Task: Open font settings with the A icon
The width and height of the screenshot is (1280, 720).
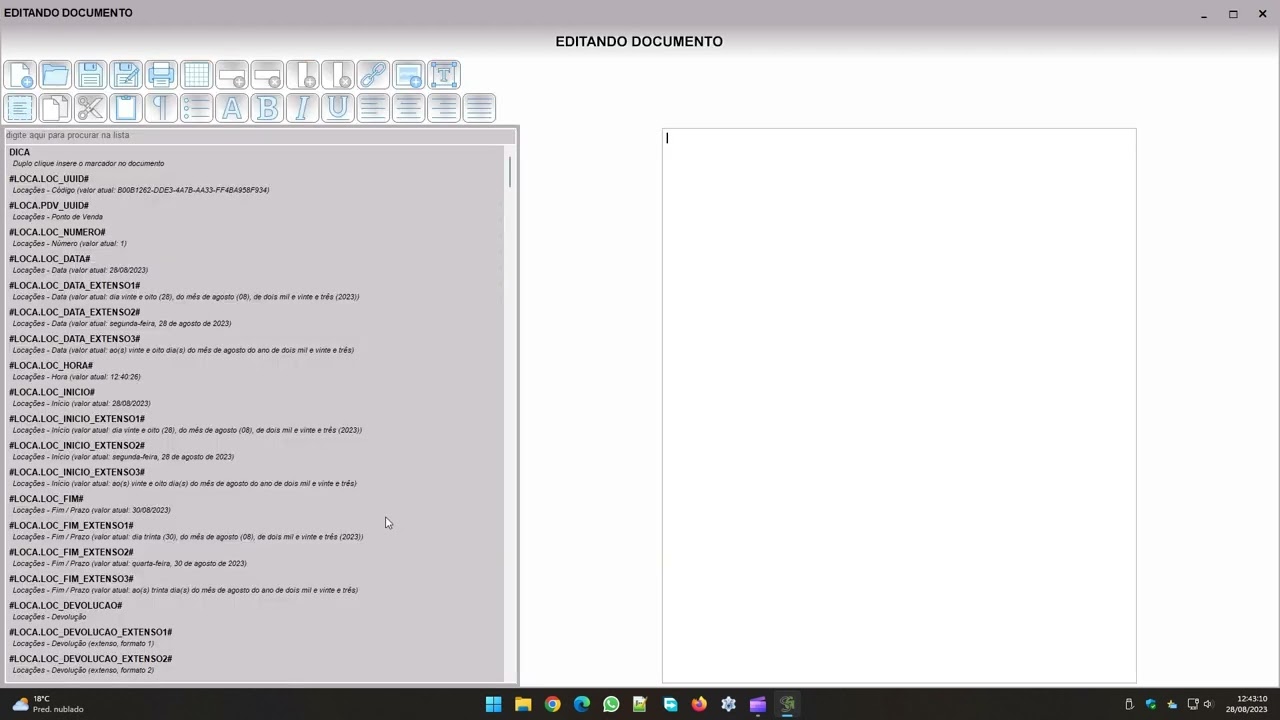Action: [x=232, y=108]
